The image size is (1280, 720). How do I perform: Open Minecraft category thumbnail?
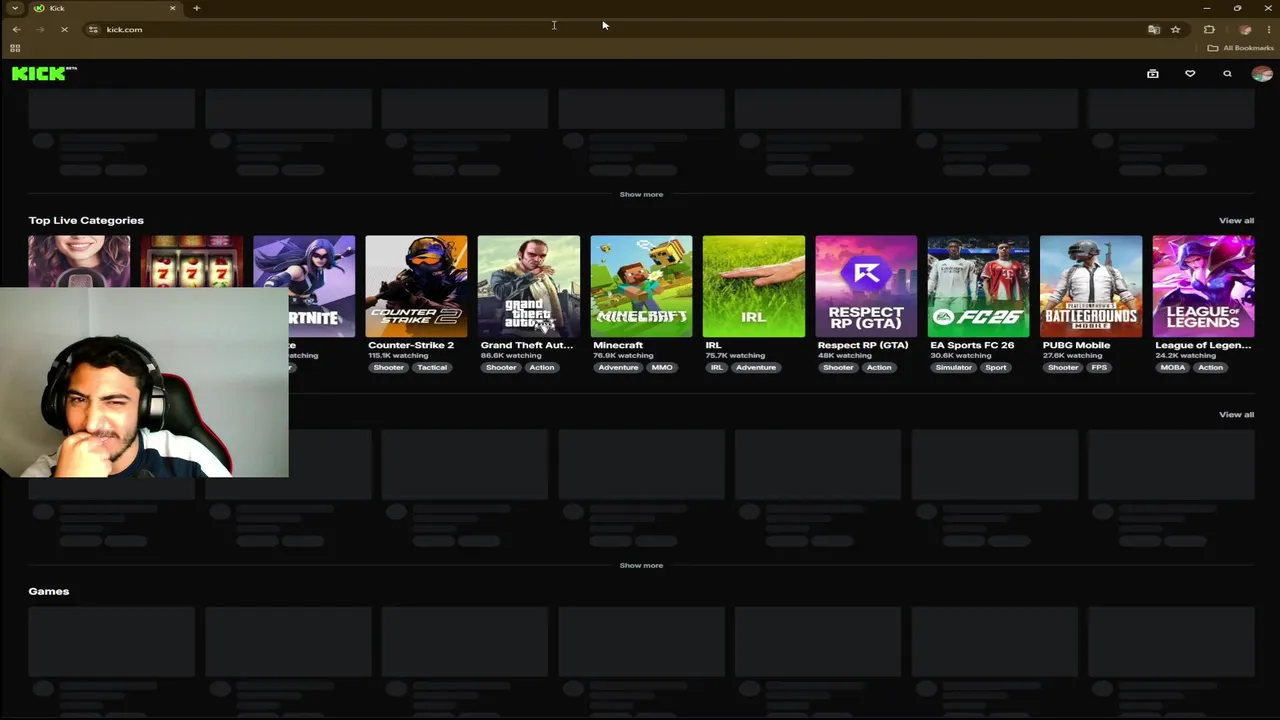[641, 286]
